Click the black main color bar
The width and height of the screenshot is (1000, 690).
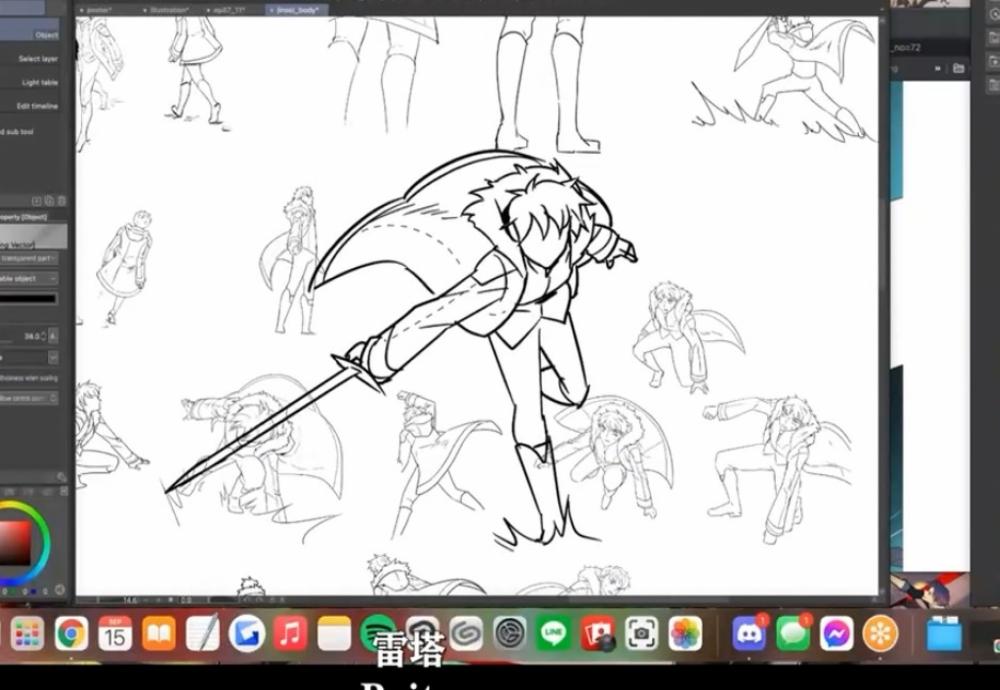29,298
